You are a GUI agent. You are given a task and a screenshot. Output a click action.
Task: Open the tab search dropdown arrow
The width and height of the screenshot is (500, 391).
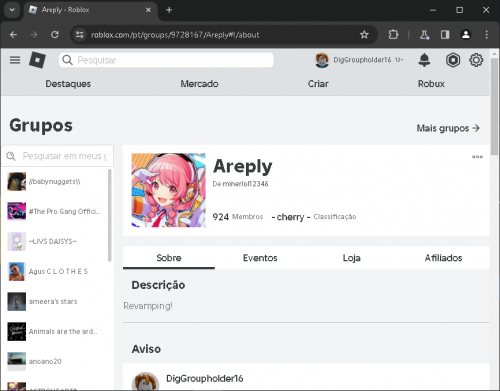12,10
